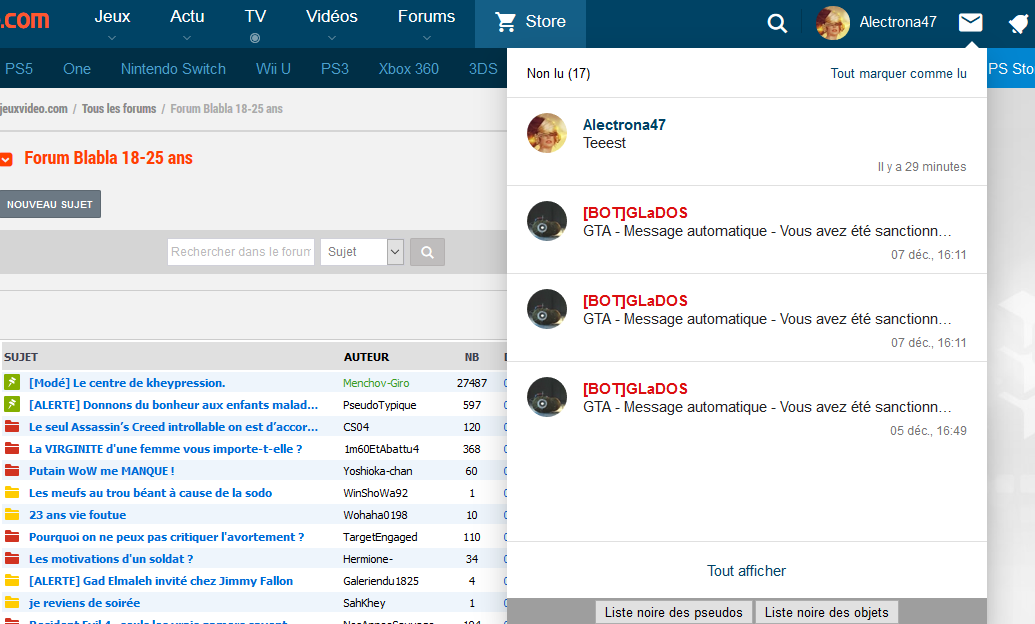This screenshot has height=624, width=1035.
Task: Open the search magnifier in header
Action: coord(777,23)
